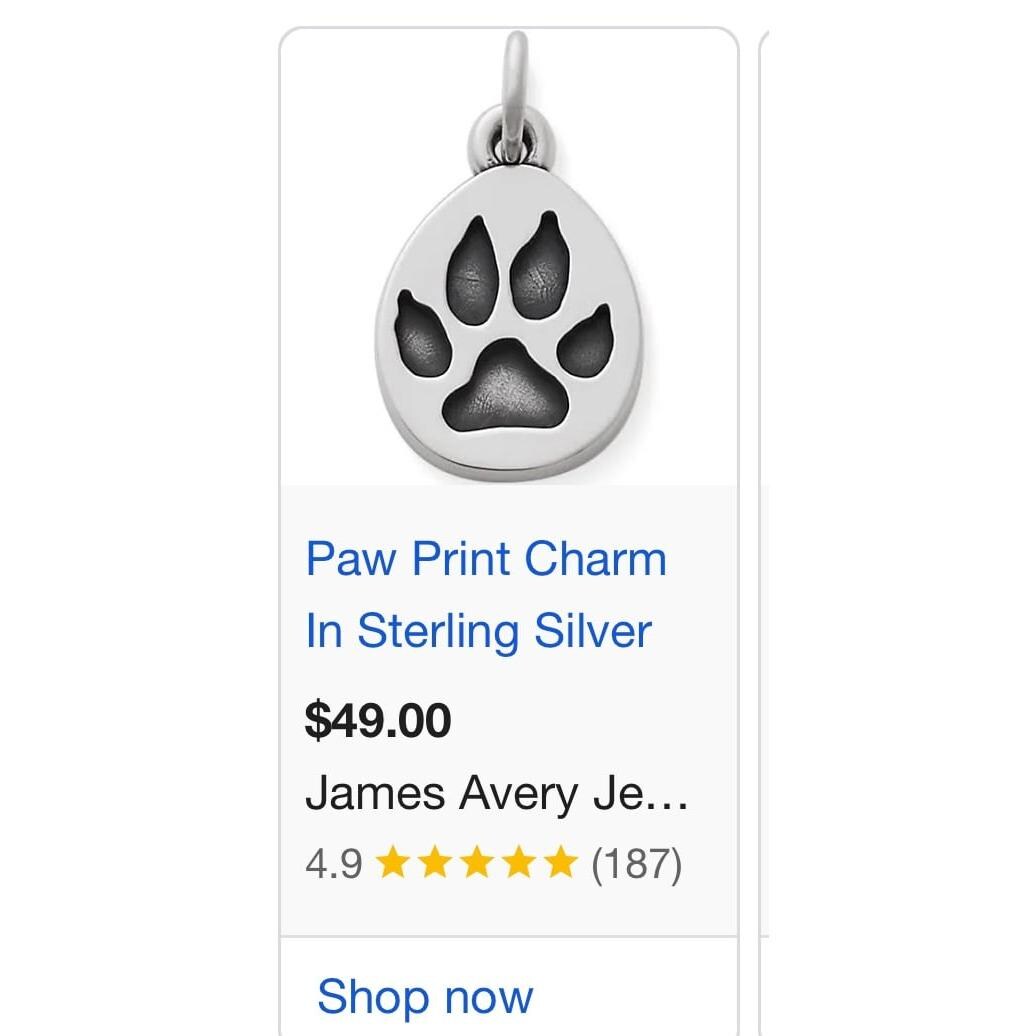The image size is (1036, 1036).
Task: Click the 4.9 rating number
Action: [333, 863]
